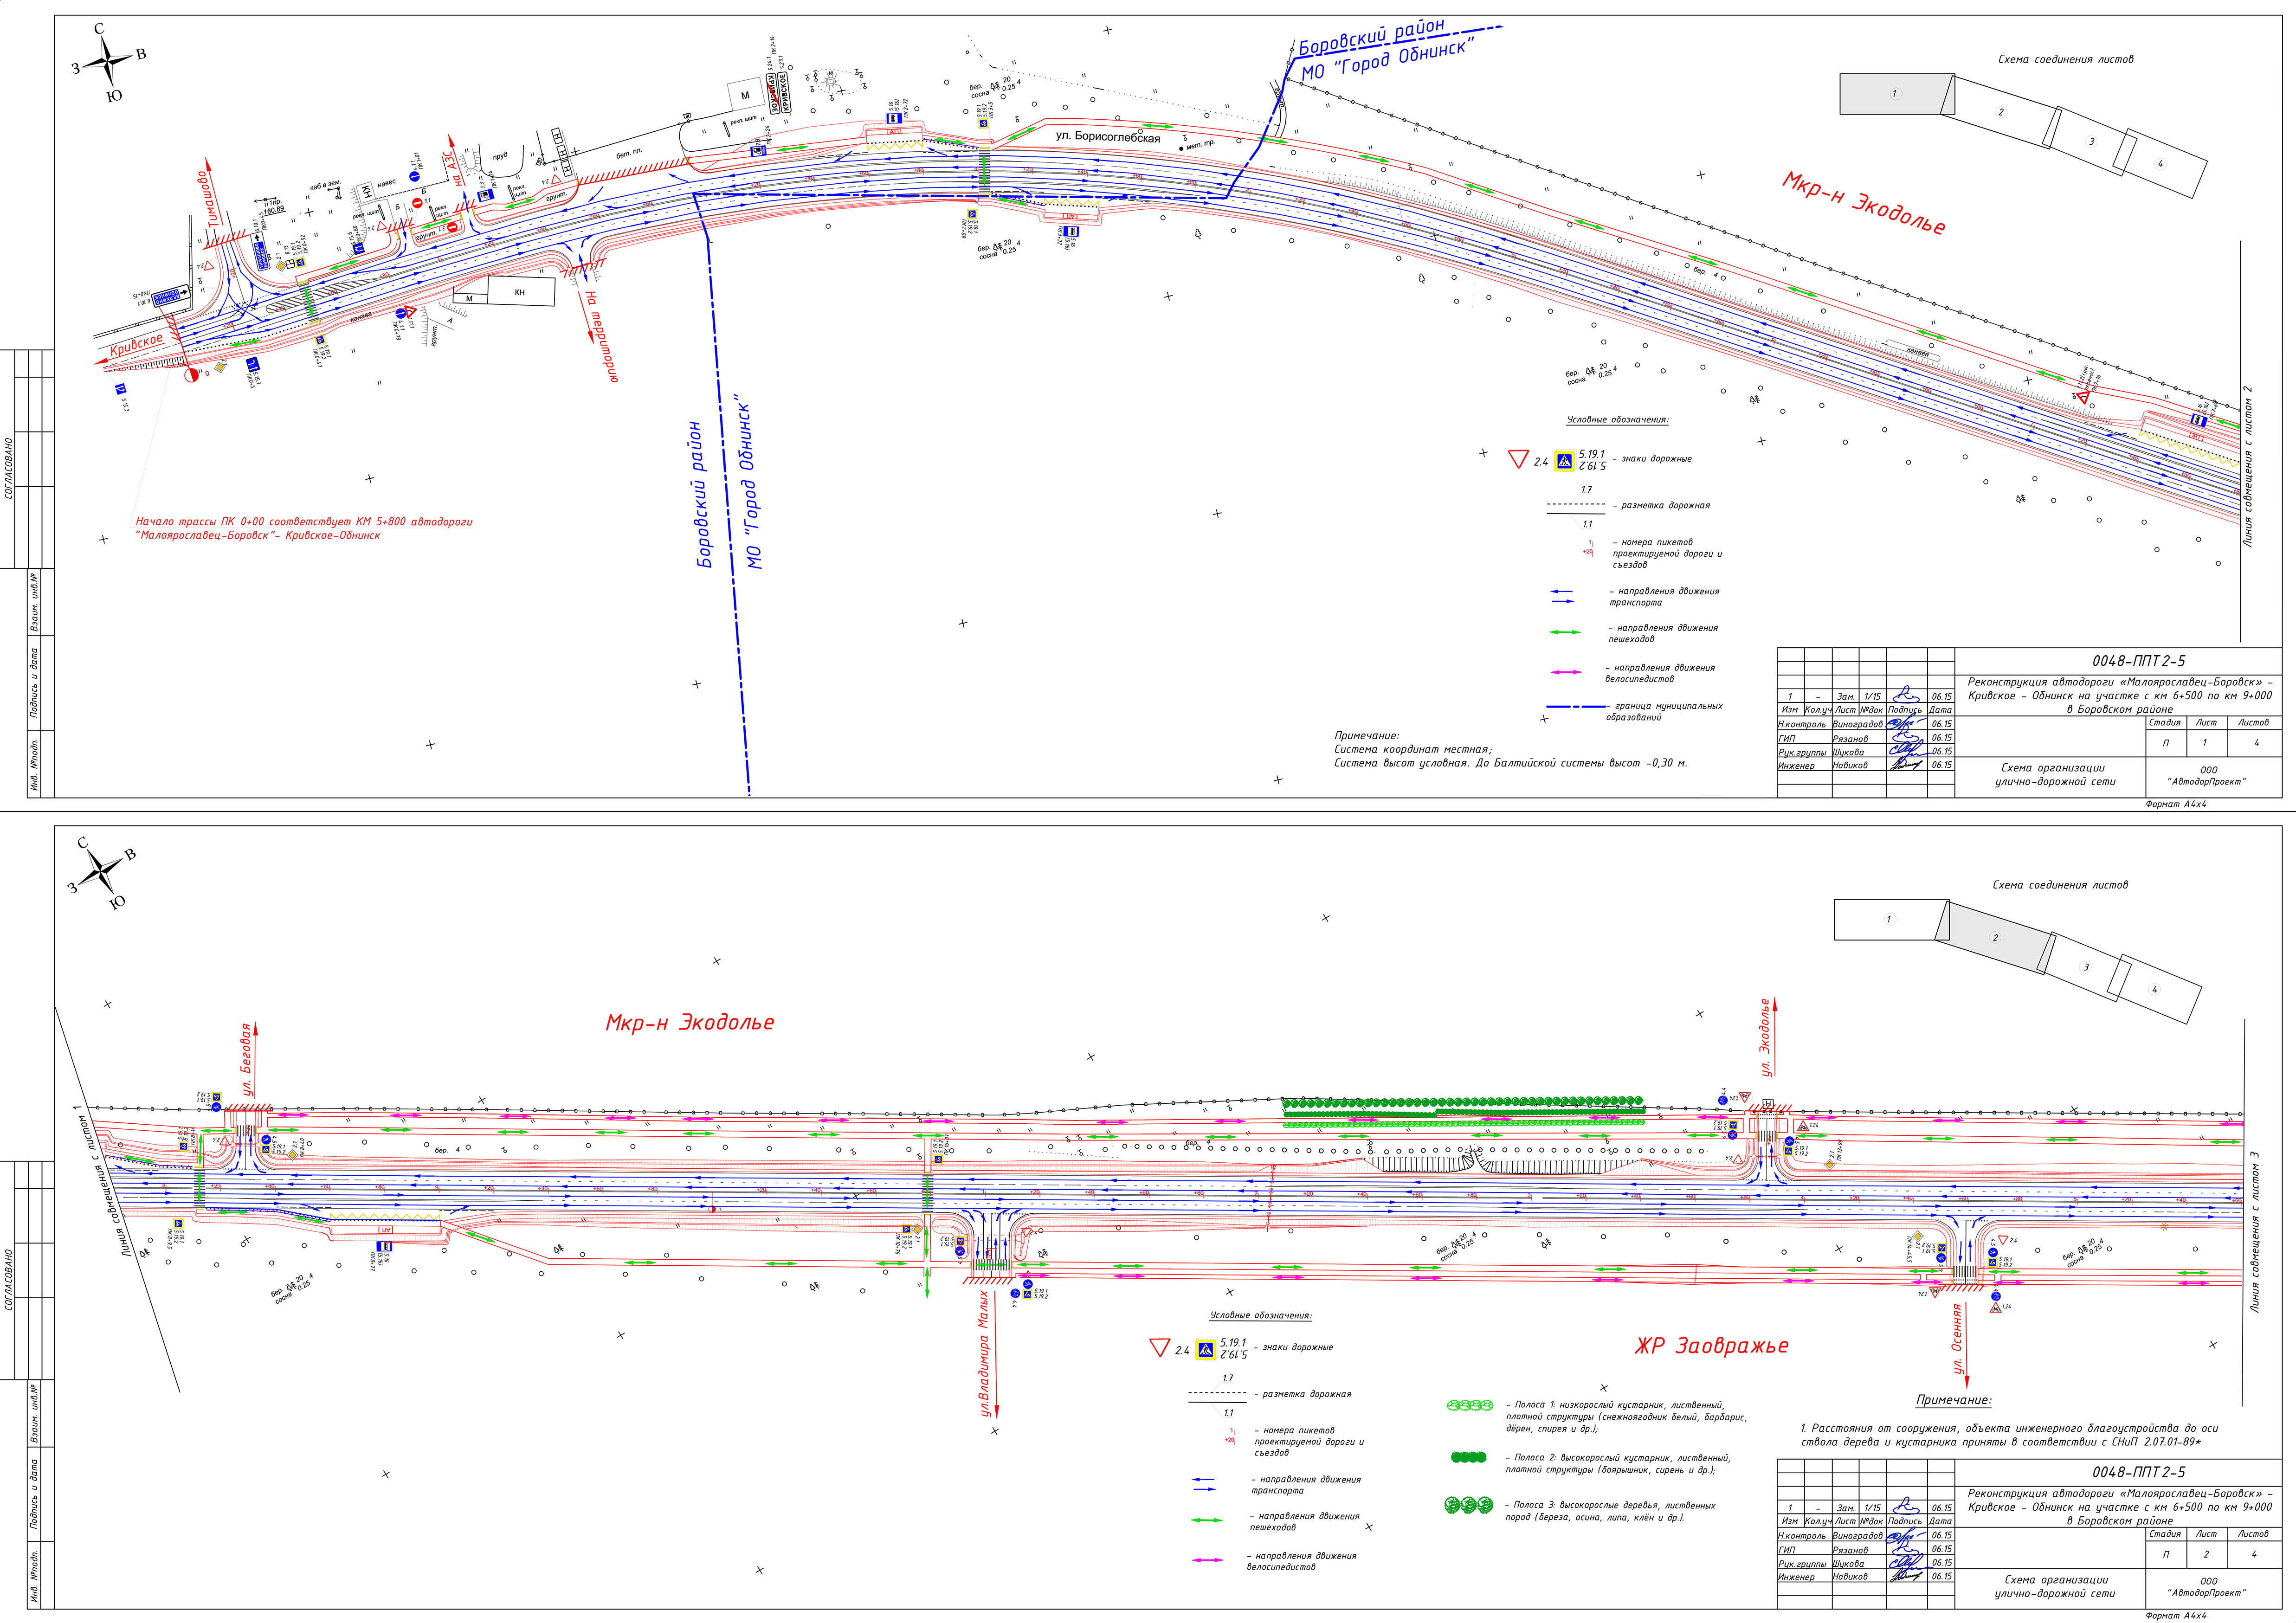Click the Полоса 2 dark-green shrub symbol
Viewport: 2296px width, 1623px height.
click(1468, 1458)
